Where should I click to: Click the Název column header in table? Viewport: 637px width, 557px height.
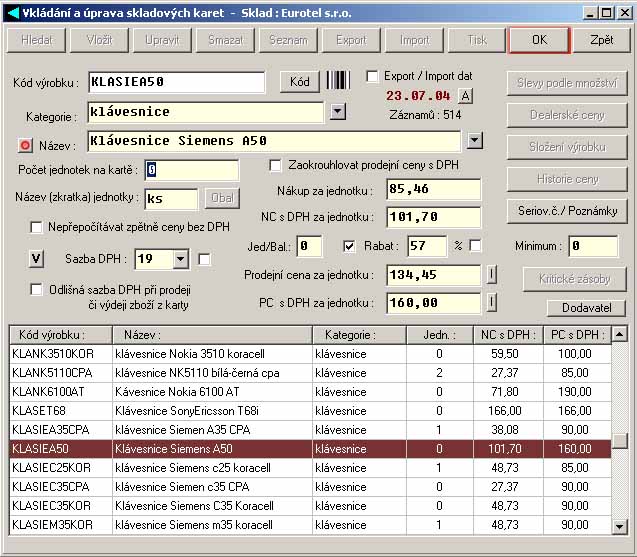212,335
